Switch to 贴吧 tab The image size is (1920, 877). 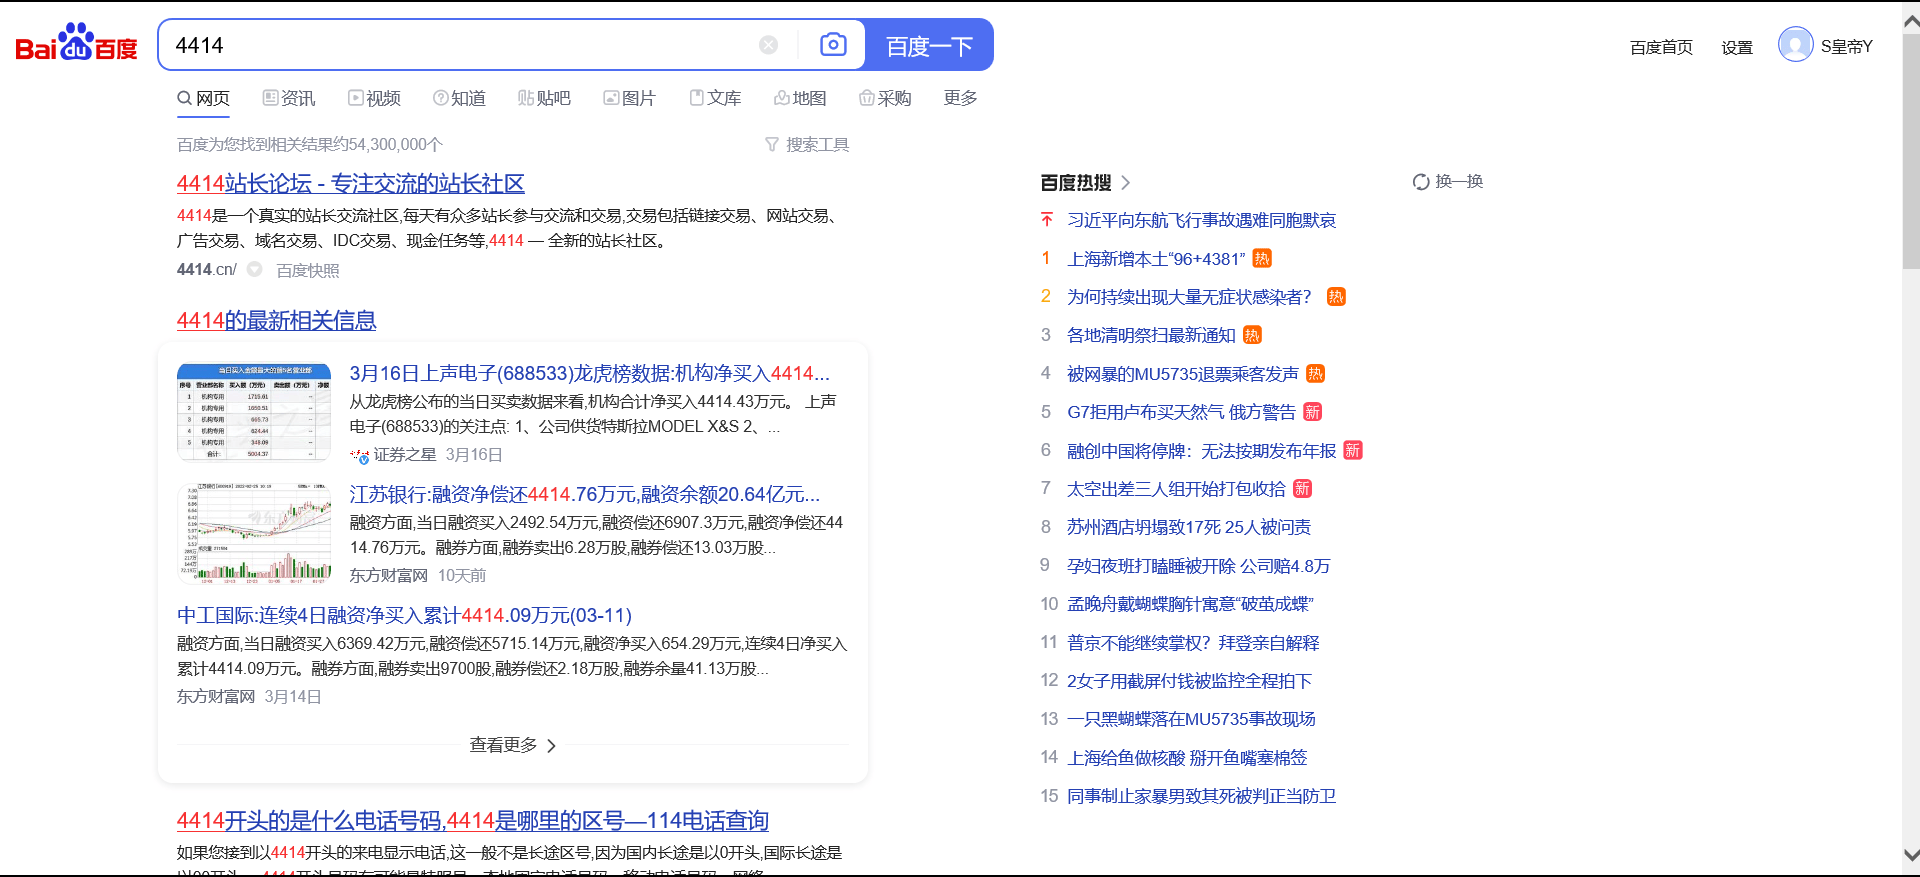pos(544,98)
